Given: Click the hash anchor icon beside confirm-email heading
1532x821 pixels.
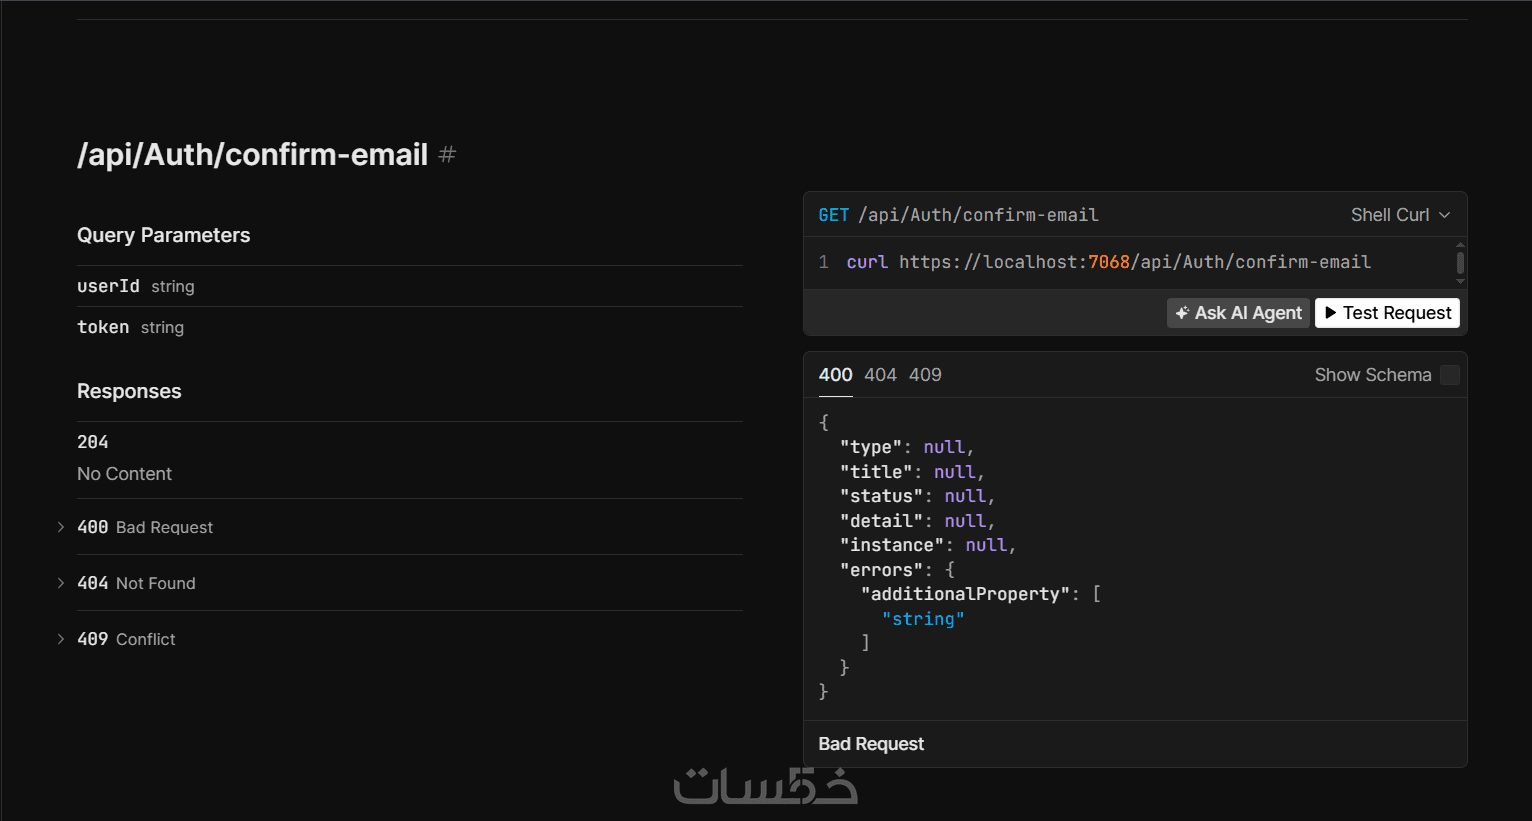Looking at the screenshot, I should click(447, 155).
